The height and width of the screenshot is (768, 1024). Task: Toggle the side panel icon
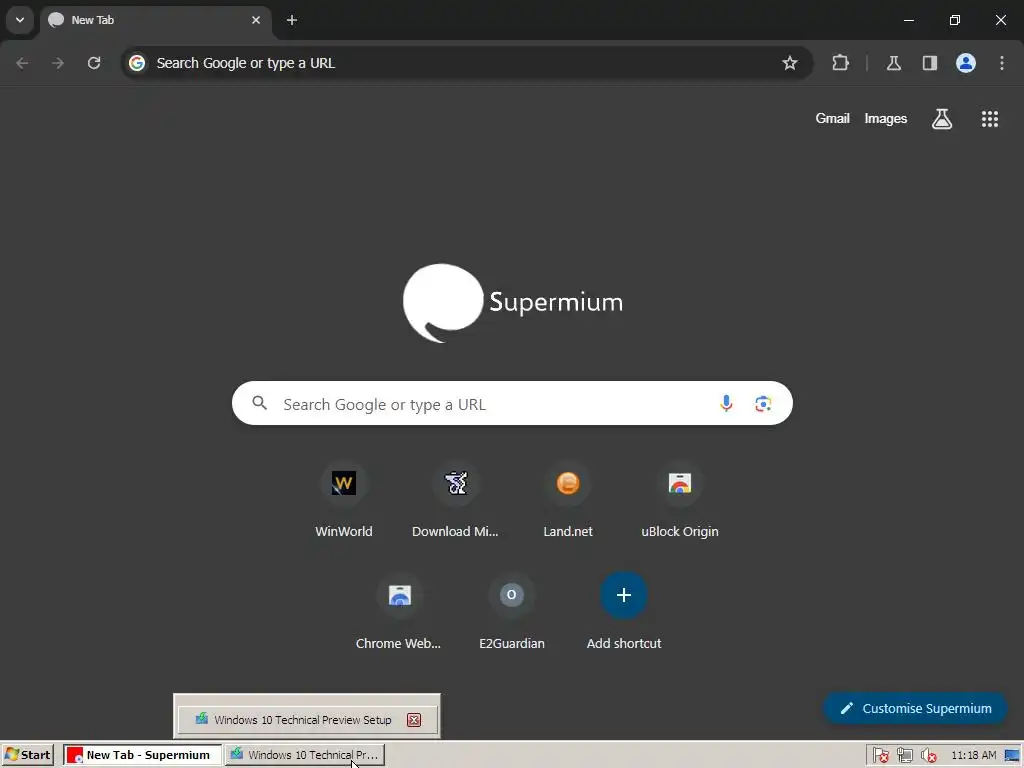click(930, 63)
